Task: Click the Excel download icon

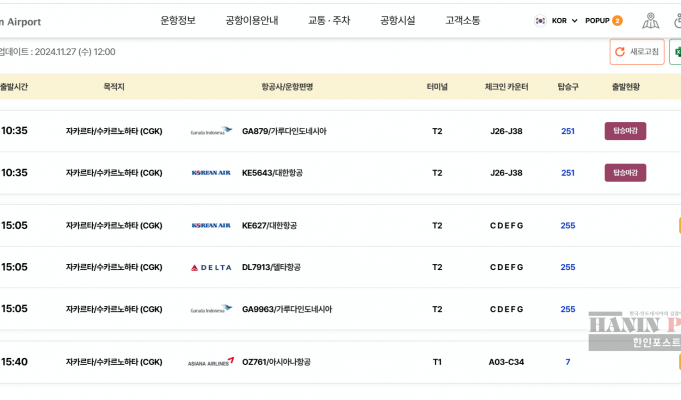Action: [x=676, y=52]
